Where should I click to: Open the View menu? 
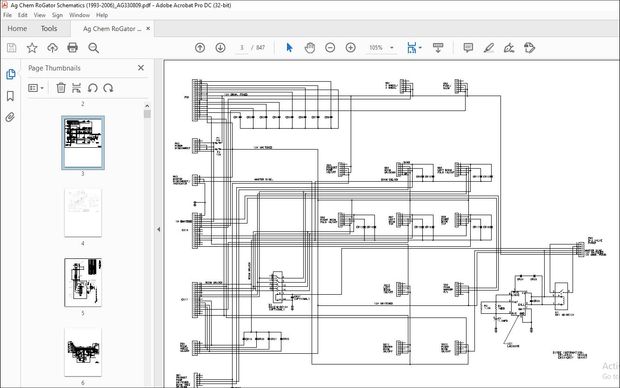click(40, 15)
